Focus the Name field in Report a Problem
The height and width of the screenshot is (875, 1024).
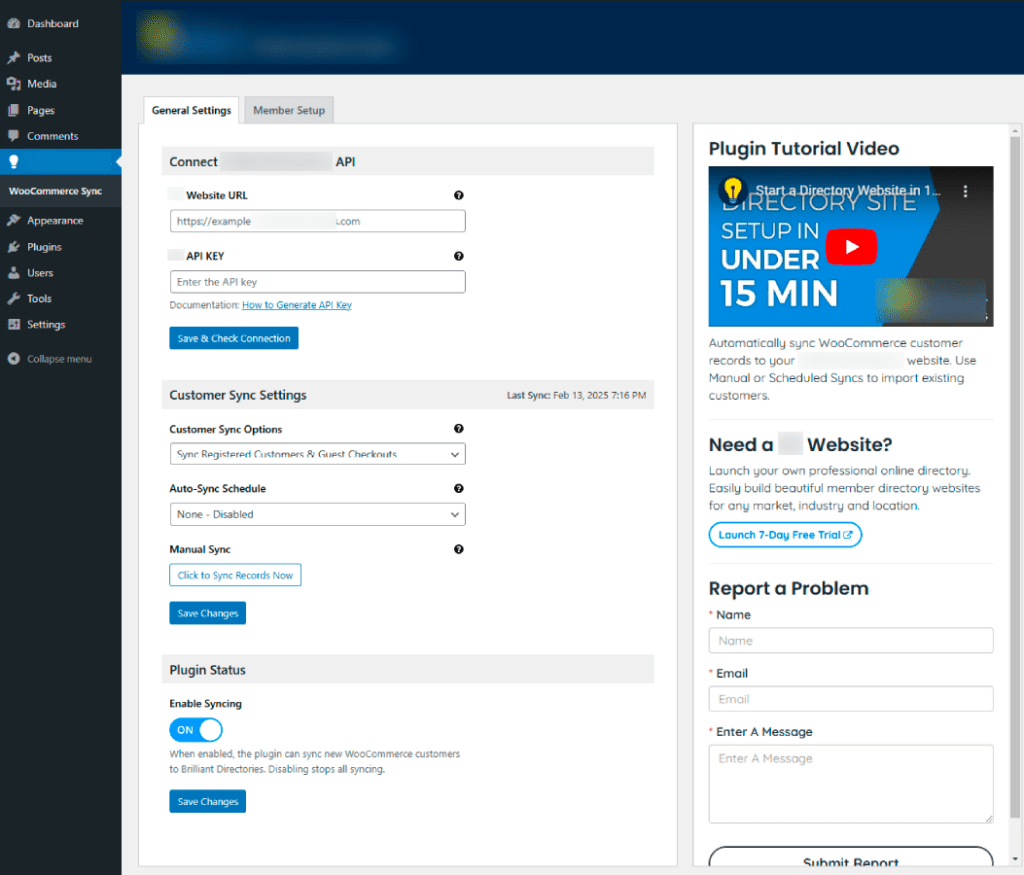tap(850, 641)
